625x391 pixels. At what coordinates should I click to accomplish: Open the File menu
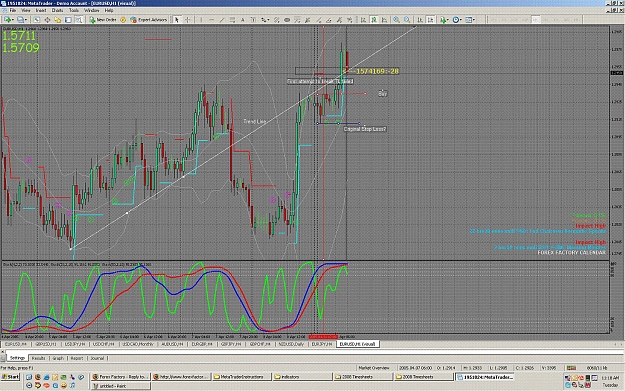pos(13,10)
